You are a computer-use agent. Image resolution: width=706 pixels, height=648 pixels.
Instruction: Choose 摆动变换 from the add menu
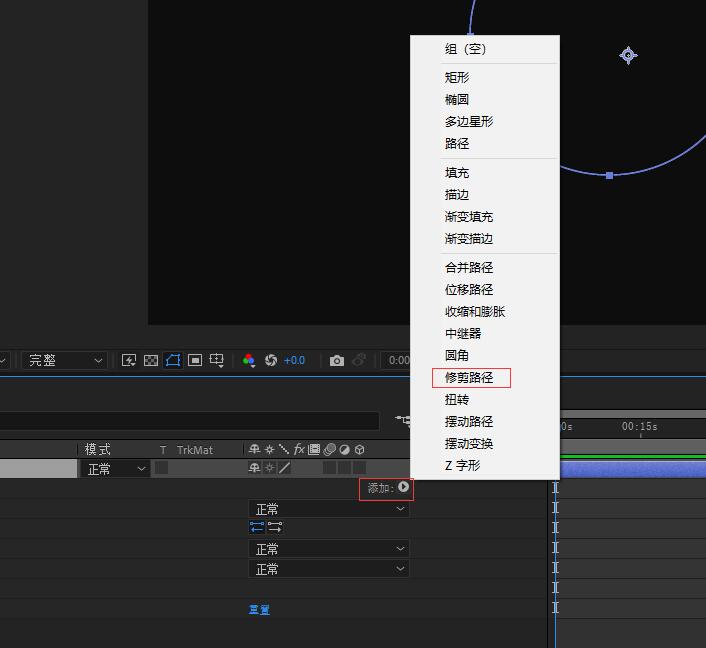(x=485, y=444)
